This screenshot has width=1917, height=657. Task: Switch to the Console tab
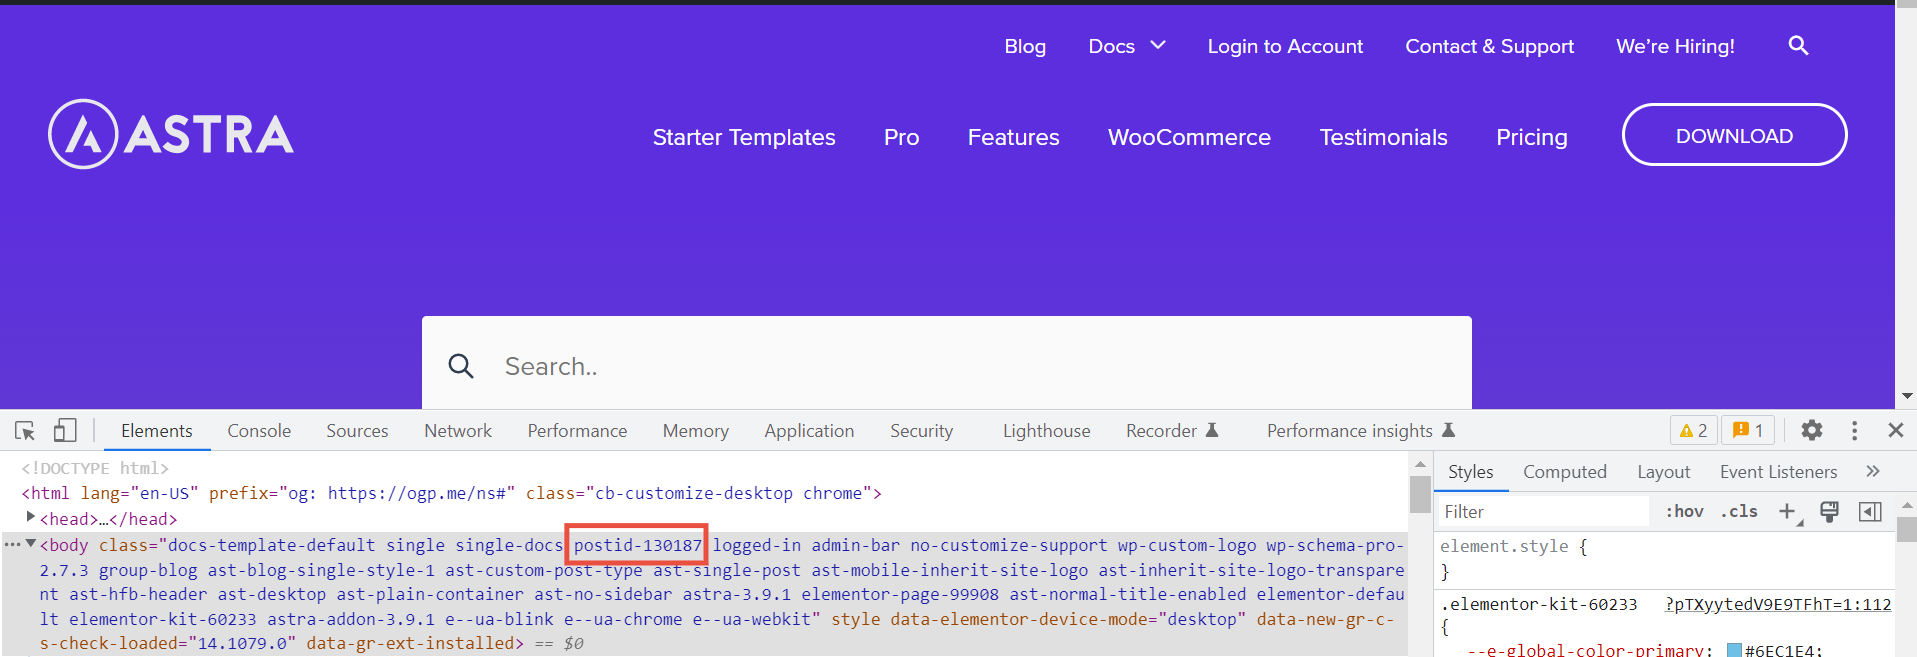point(259,431)
